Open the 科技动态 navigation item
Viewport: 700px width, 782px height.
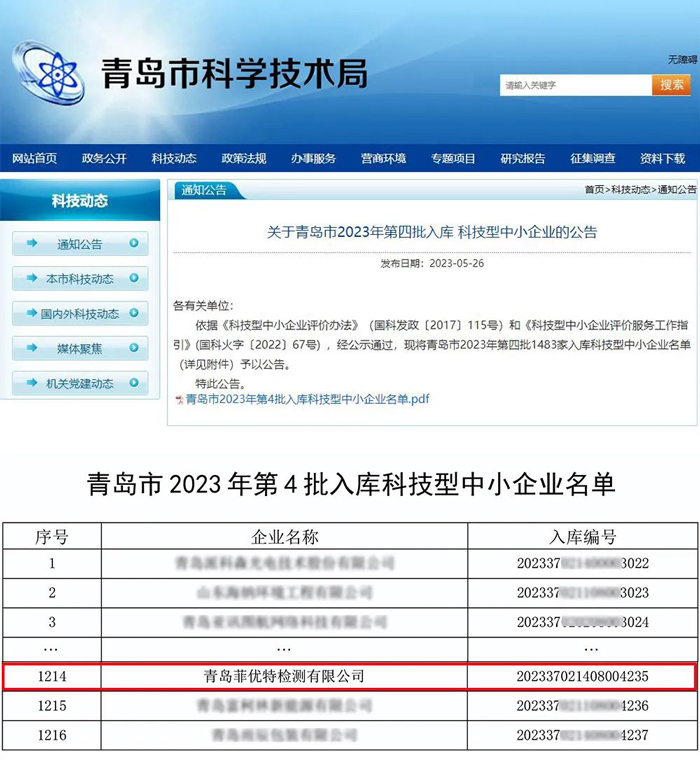click(174, 159)
